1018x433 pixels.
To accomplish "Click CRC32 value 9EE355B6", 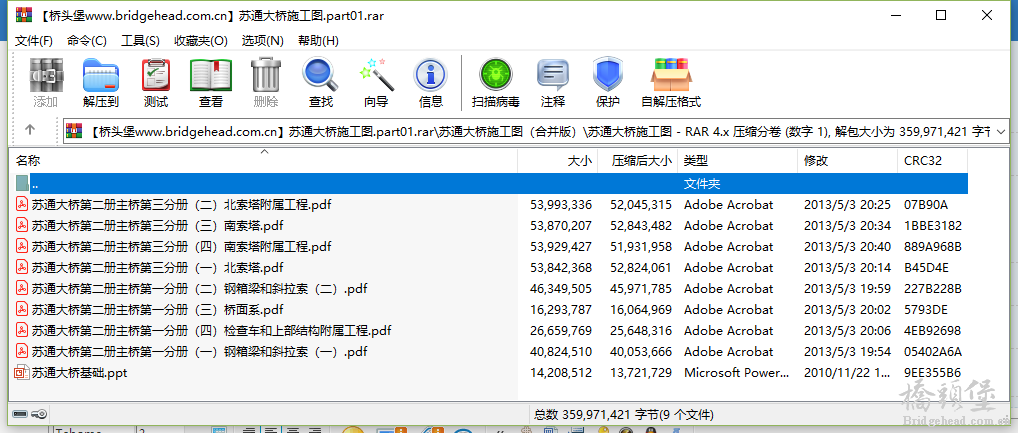I will 933,373.
